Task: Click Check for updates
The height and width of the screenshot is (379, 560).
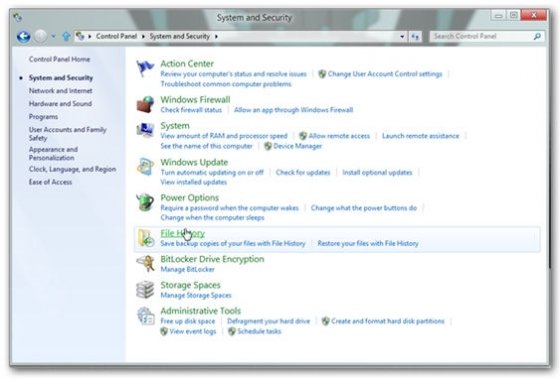Action: coord(303,173)
